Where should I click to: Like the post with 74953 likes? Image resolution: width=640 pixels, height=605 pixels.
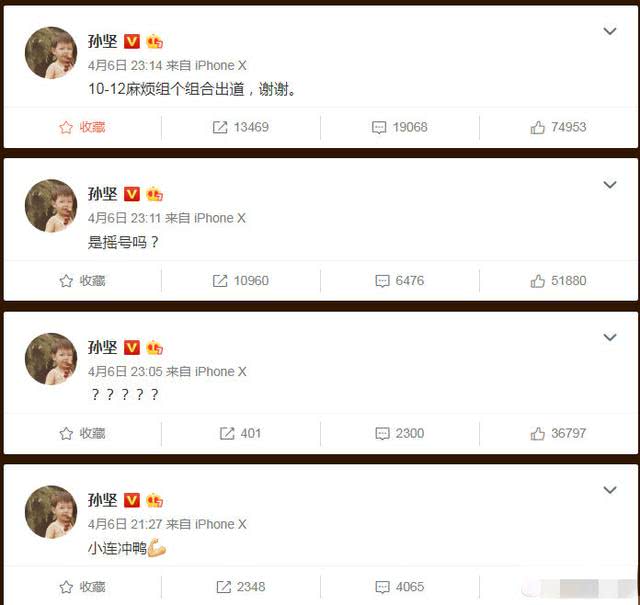[558, 127]
